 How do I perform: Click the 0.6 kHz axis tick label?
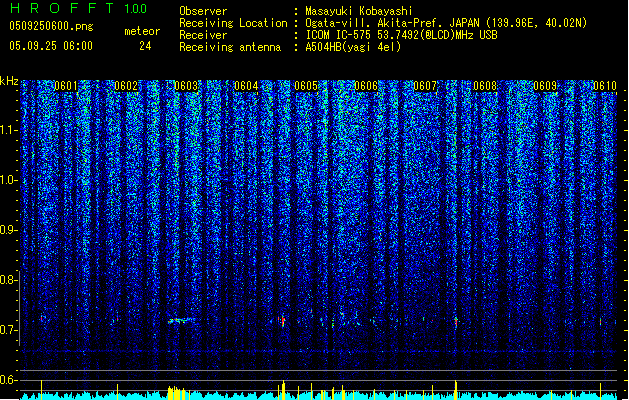click(x=8, y=380)
